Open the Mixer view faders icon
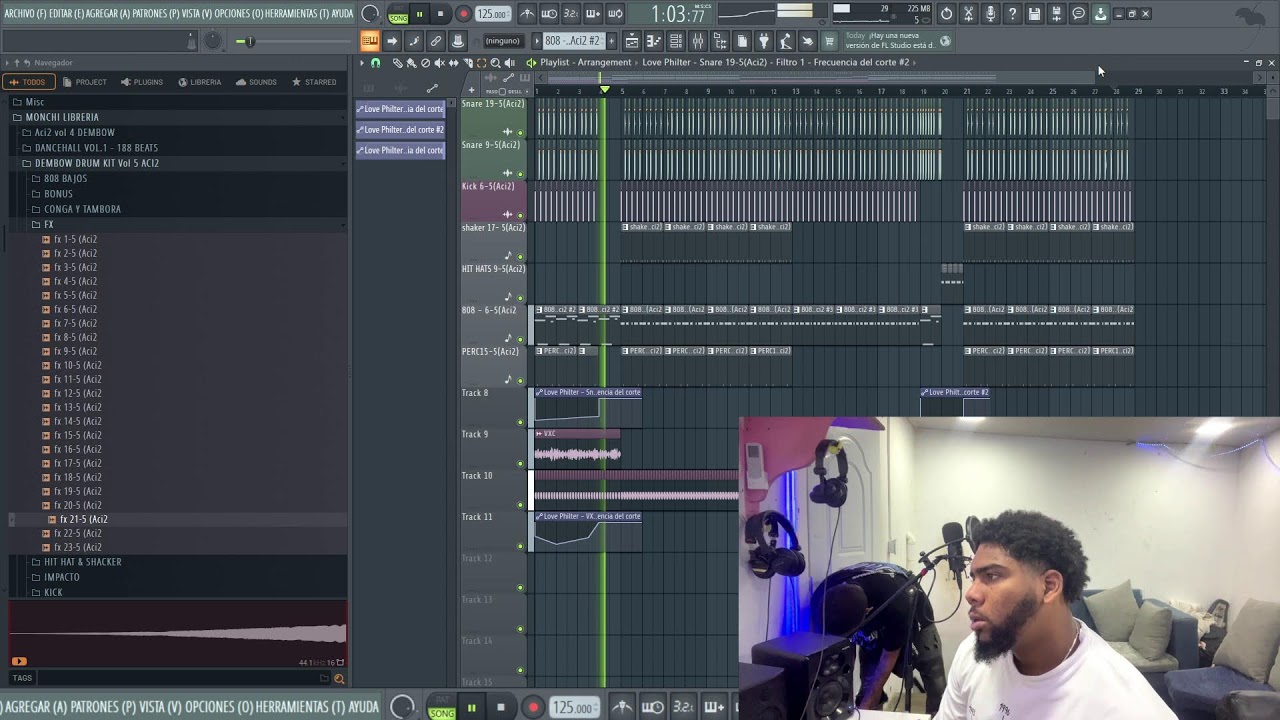 tap(698, 41)
